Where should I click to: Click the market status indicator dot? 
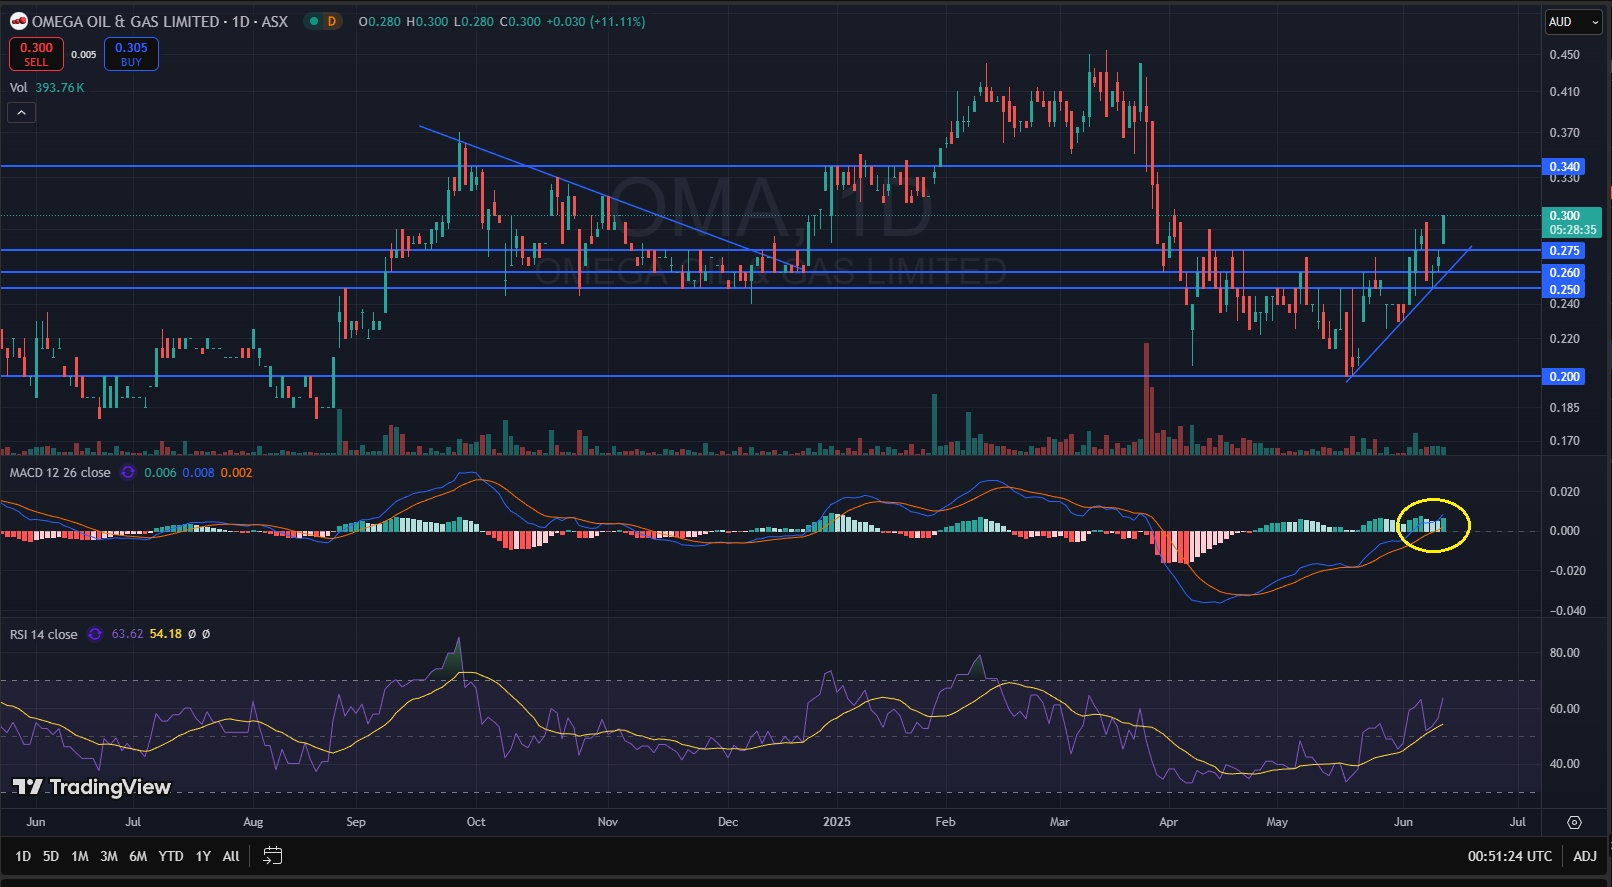[x=312, y=21]
